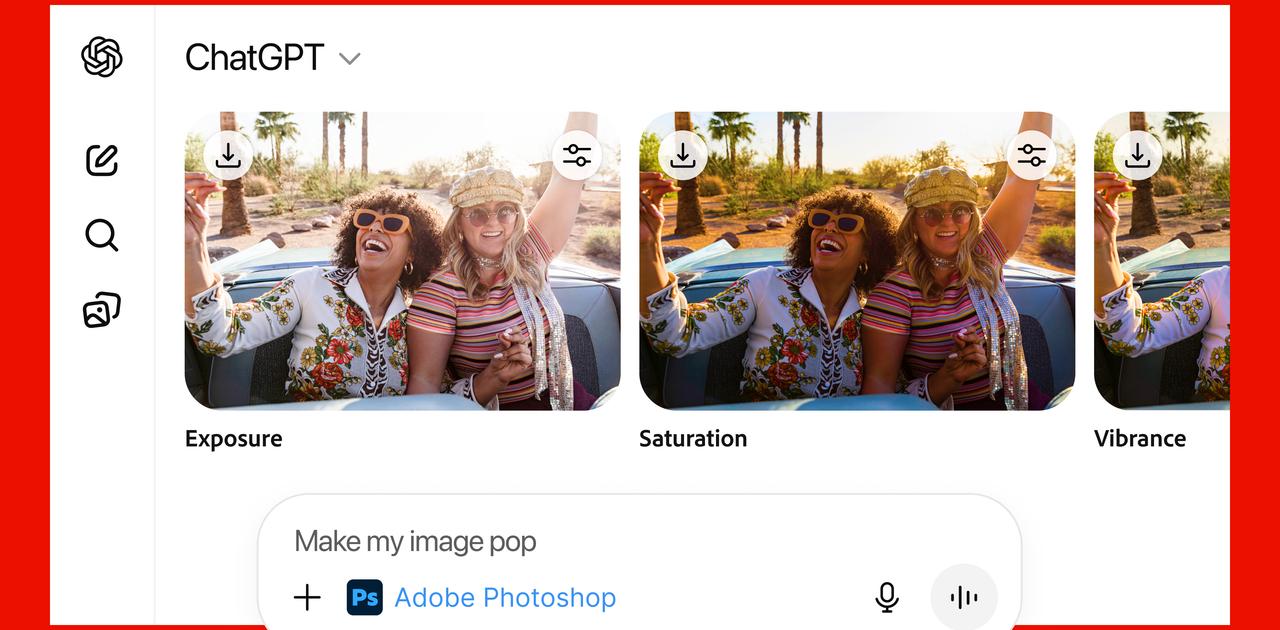Click the OpenAI logo in the sidebar
This screenshot has width=1280, height=630.
pos(102,57)
